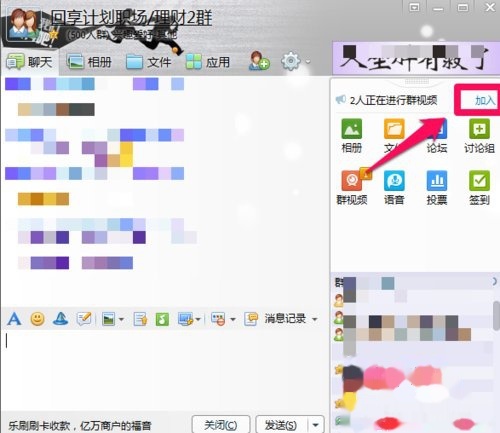Open the 签到 check-in icon
Screen dimensions: 500x433
click(x=479, y=187)
